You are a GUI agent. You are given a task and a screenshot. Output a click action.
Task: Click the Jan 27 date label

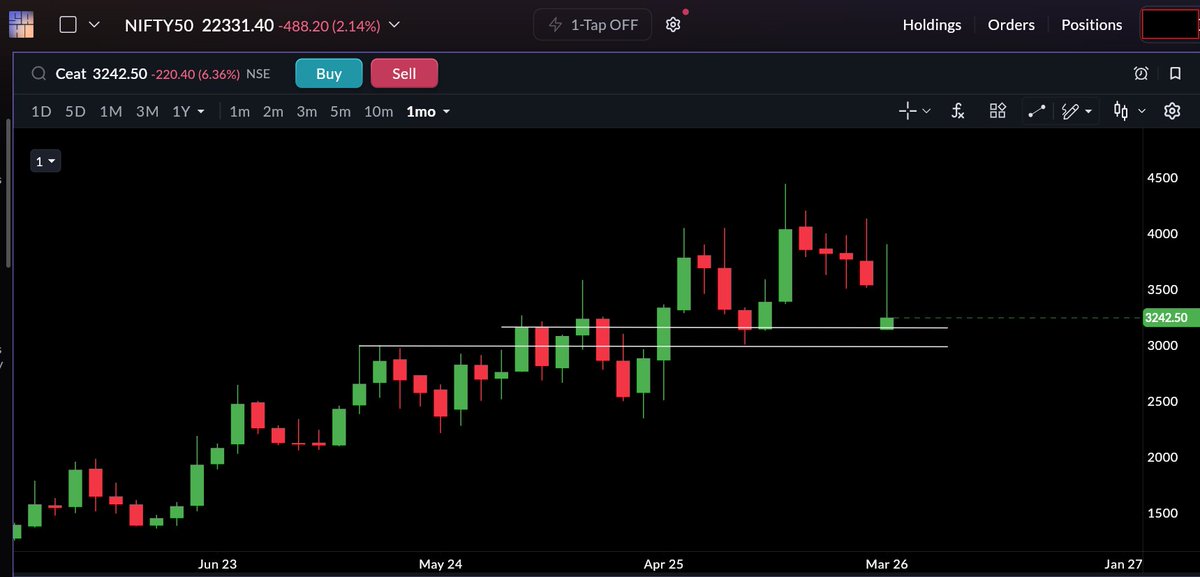click(x=1123, y=564)
